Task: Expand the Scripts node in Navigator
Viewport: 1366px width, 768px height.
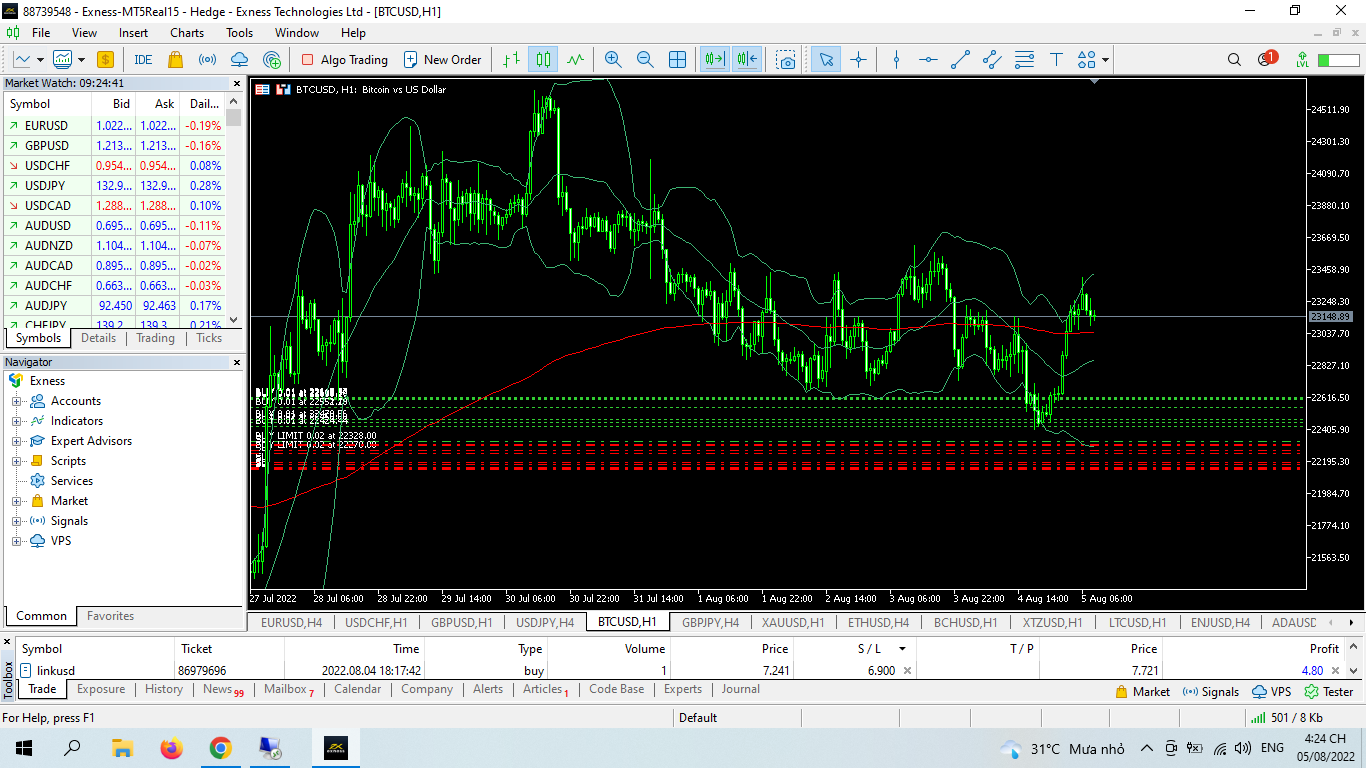Action: tap(17, 461)
